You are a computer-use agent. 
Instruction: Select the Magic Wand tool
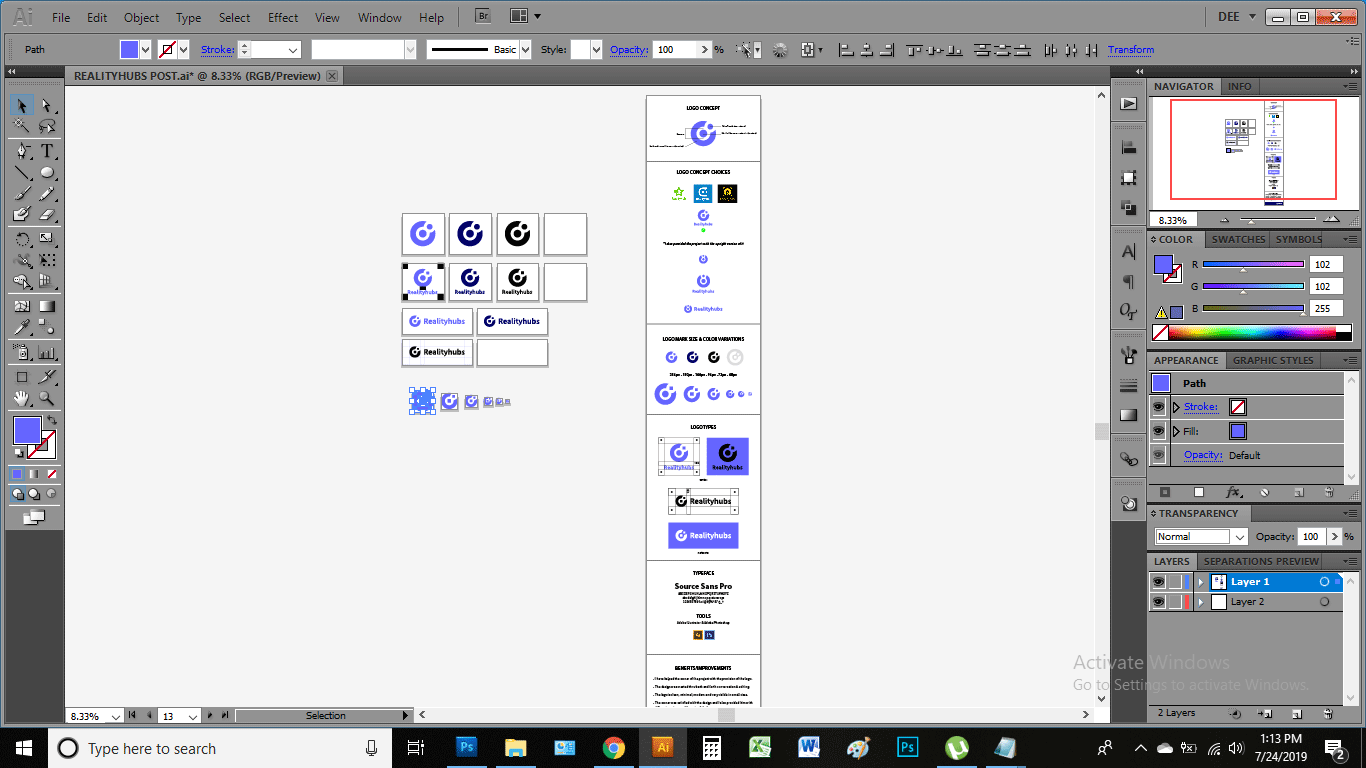coord(22,127)
